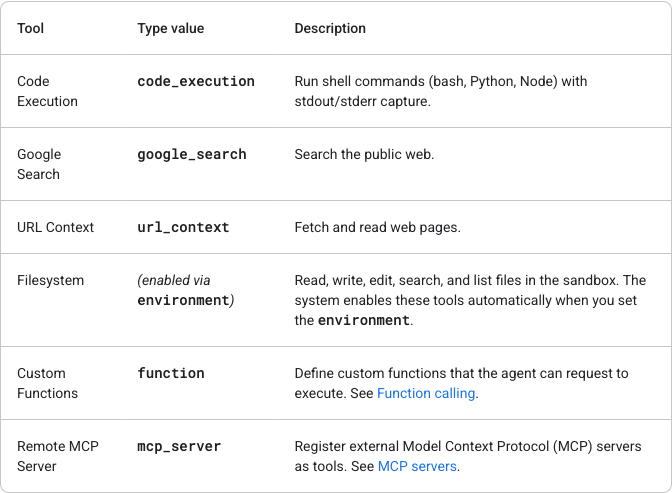
Task: Select the 'code_execution' type value
Action: pyautogui.click(x=196, y=81)
